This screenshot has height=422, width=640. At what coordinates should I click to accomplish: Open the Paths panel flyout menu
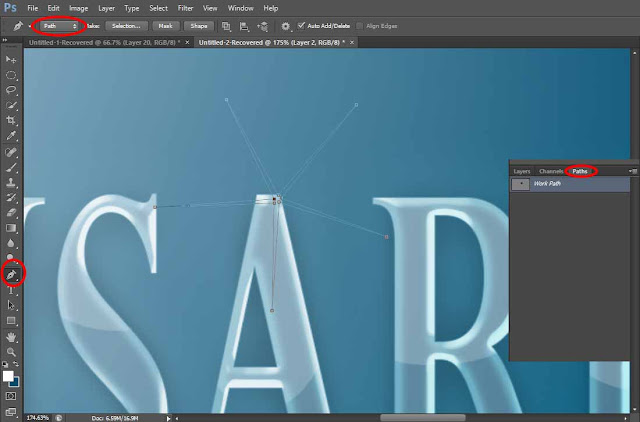click(x=633, y=171)
